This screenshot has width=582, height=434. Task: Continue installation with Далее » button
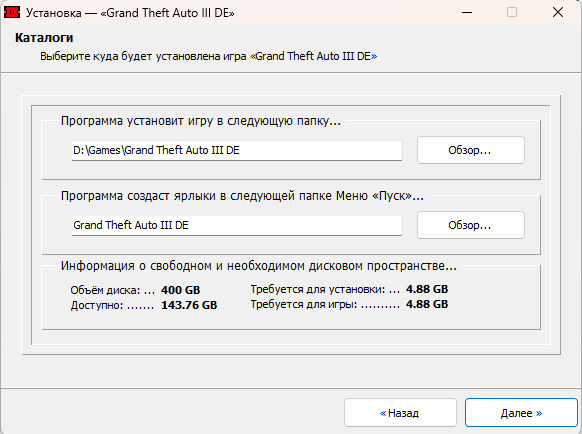pyautogui.click(x=521, y=413)
